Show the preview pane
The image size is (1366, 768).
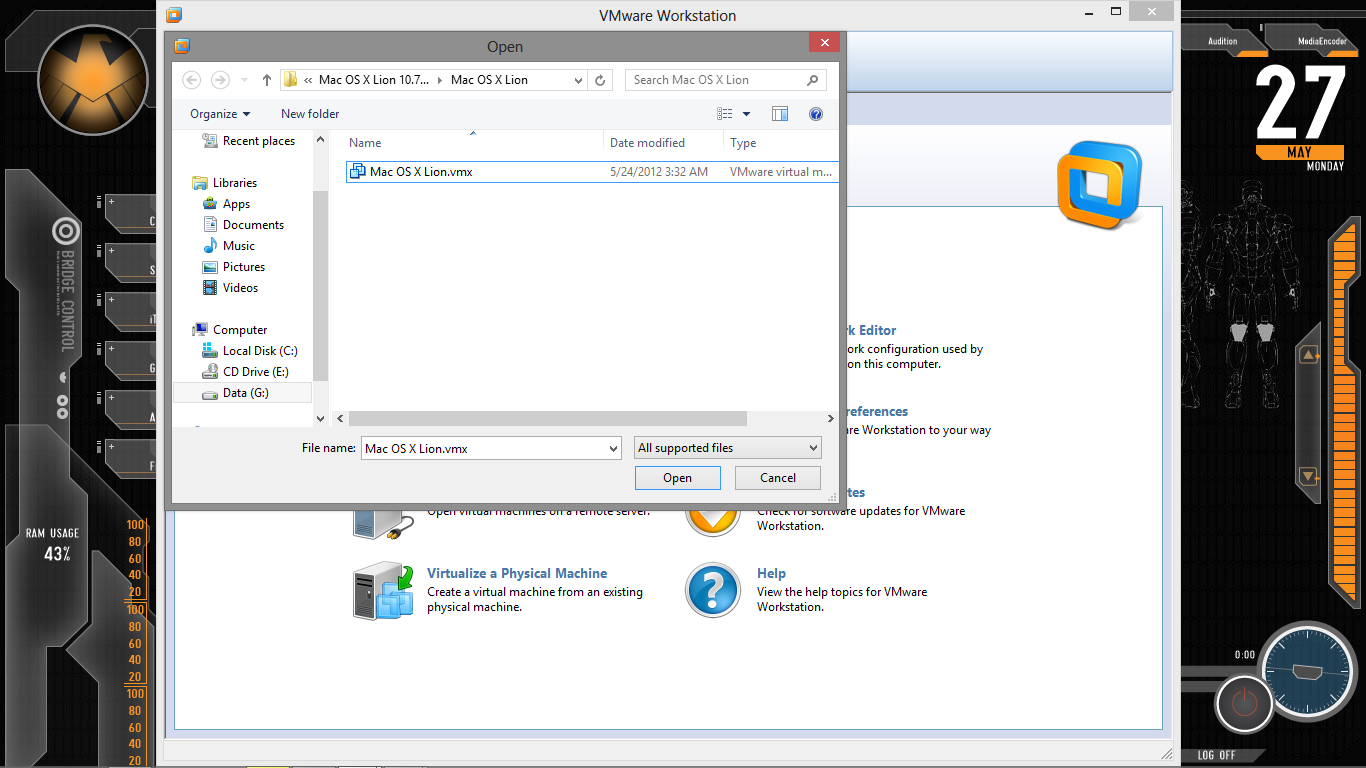780,114
